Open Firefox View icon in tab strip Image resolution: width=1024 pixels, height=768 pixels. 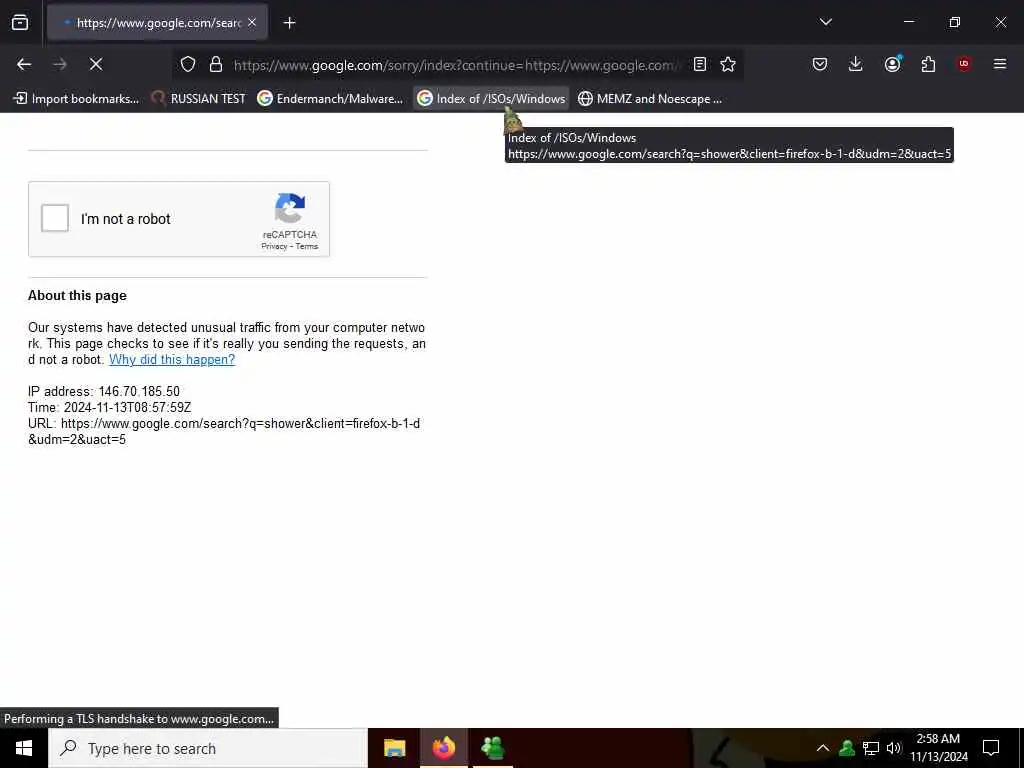[x=20, y=23]
